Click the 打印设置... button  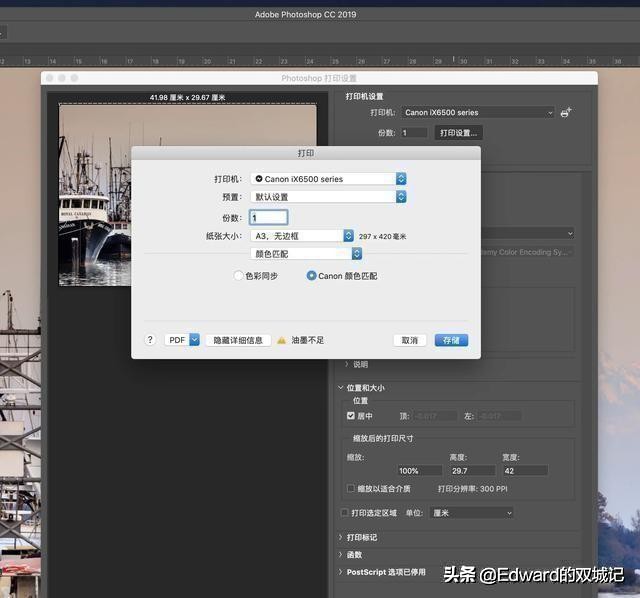[x=458, y=132]
